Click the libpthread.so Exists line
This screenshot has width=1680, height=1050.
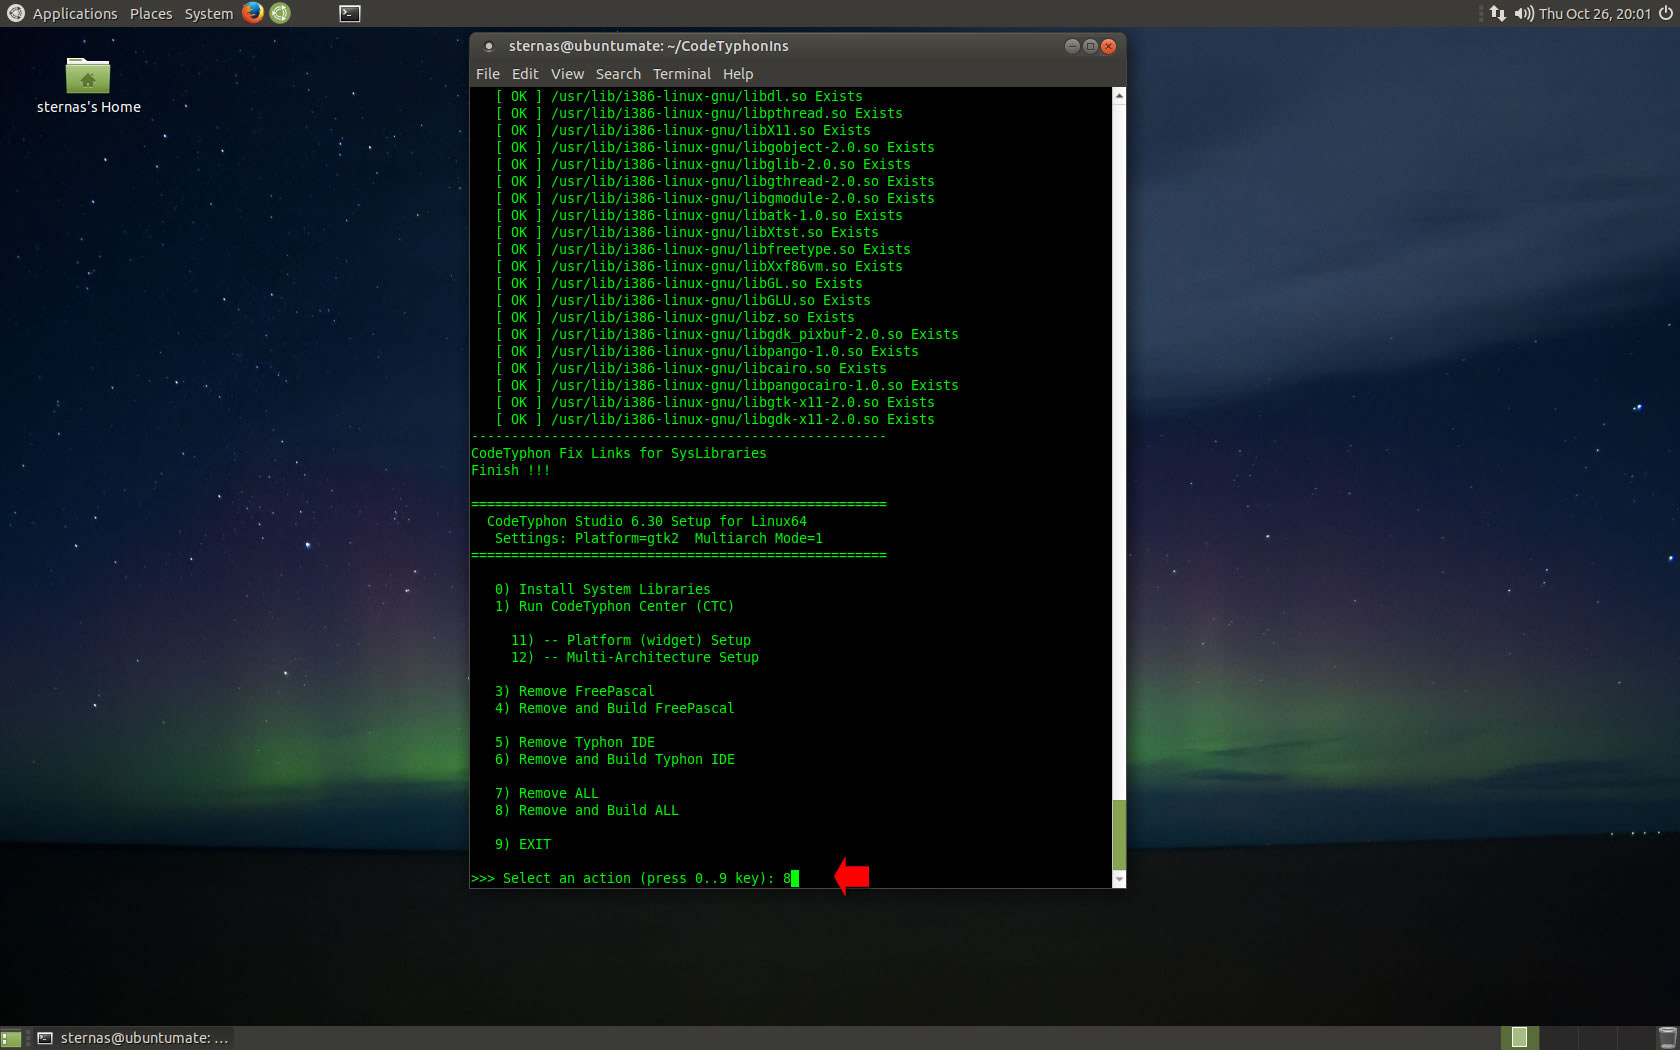(x=699, y=113)
